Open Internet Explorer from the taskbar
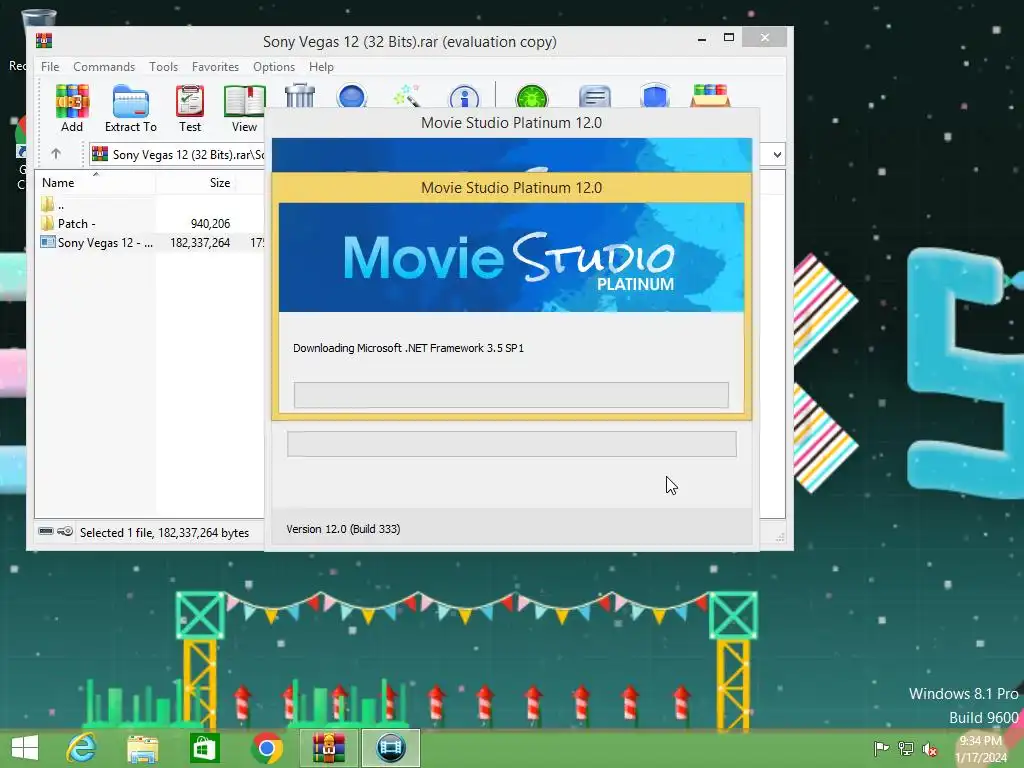1024x768 pixels. pos(82,748)
